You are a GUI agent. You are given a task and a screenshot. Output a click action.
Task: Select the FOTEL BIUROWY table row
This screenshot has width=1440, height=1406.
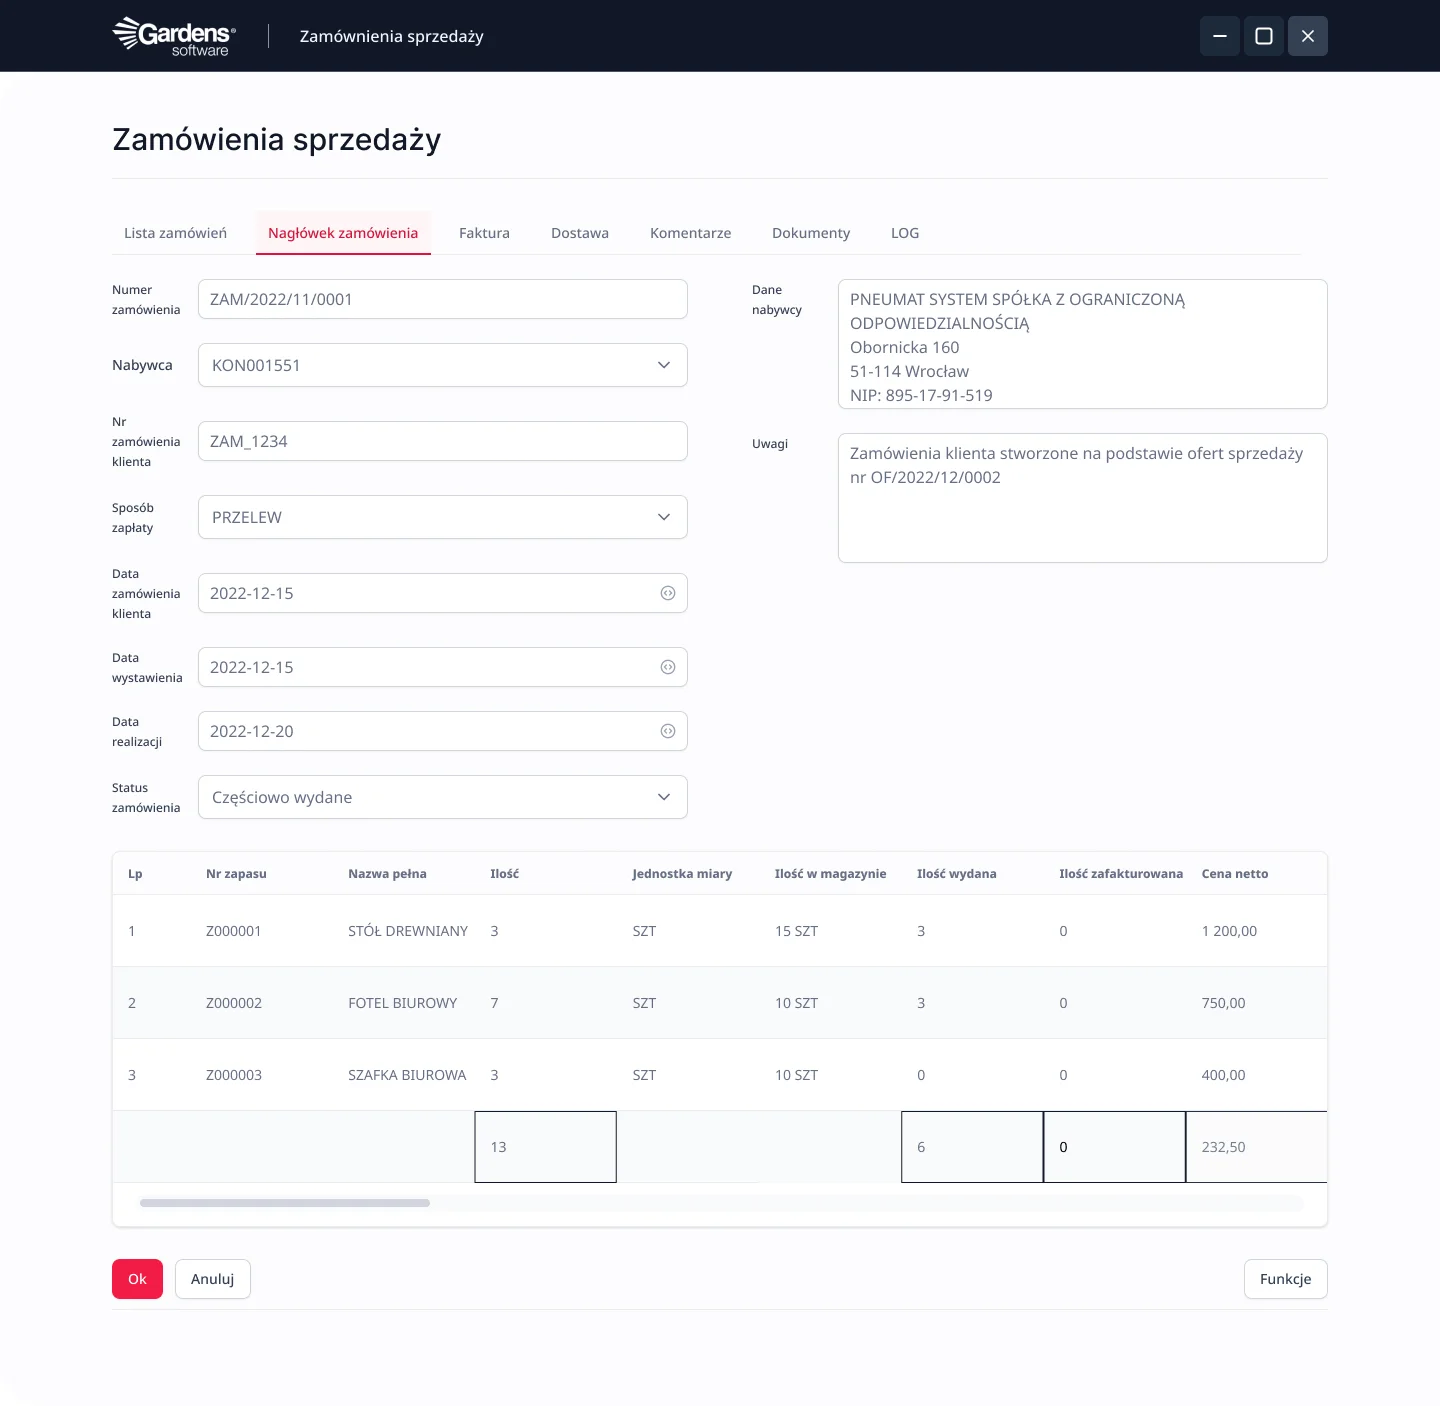point(402,1003)
